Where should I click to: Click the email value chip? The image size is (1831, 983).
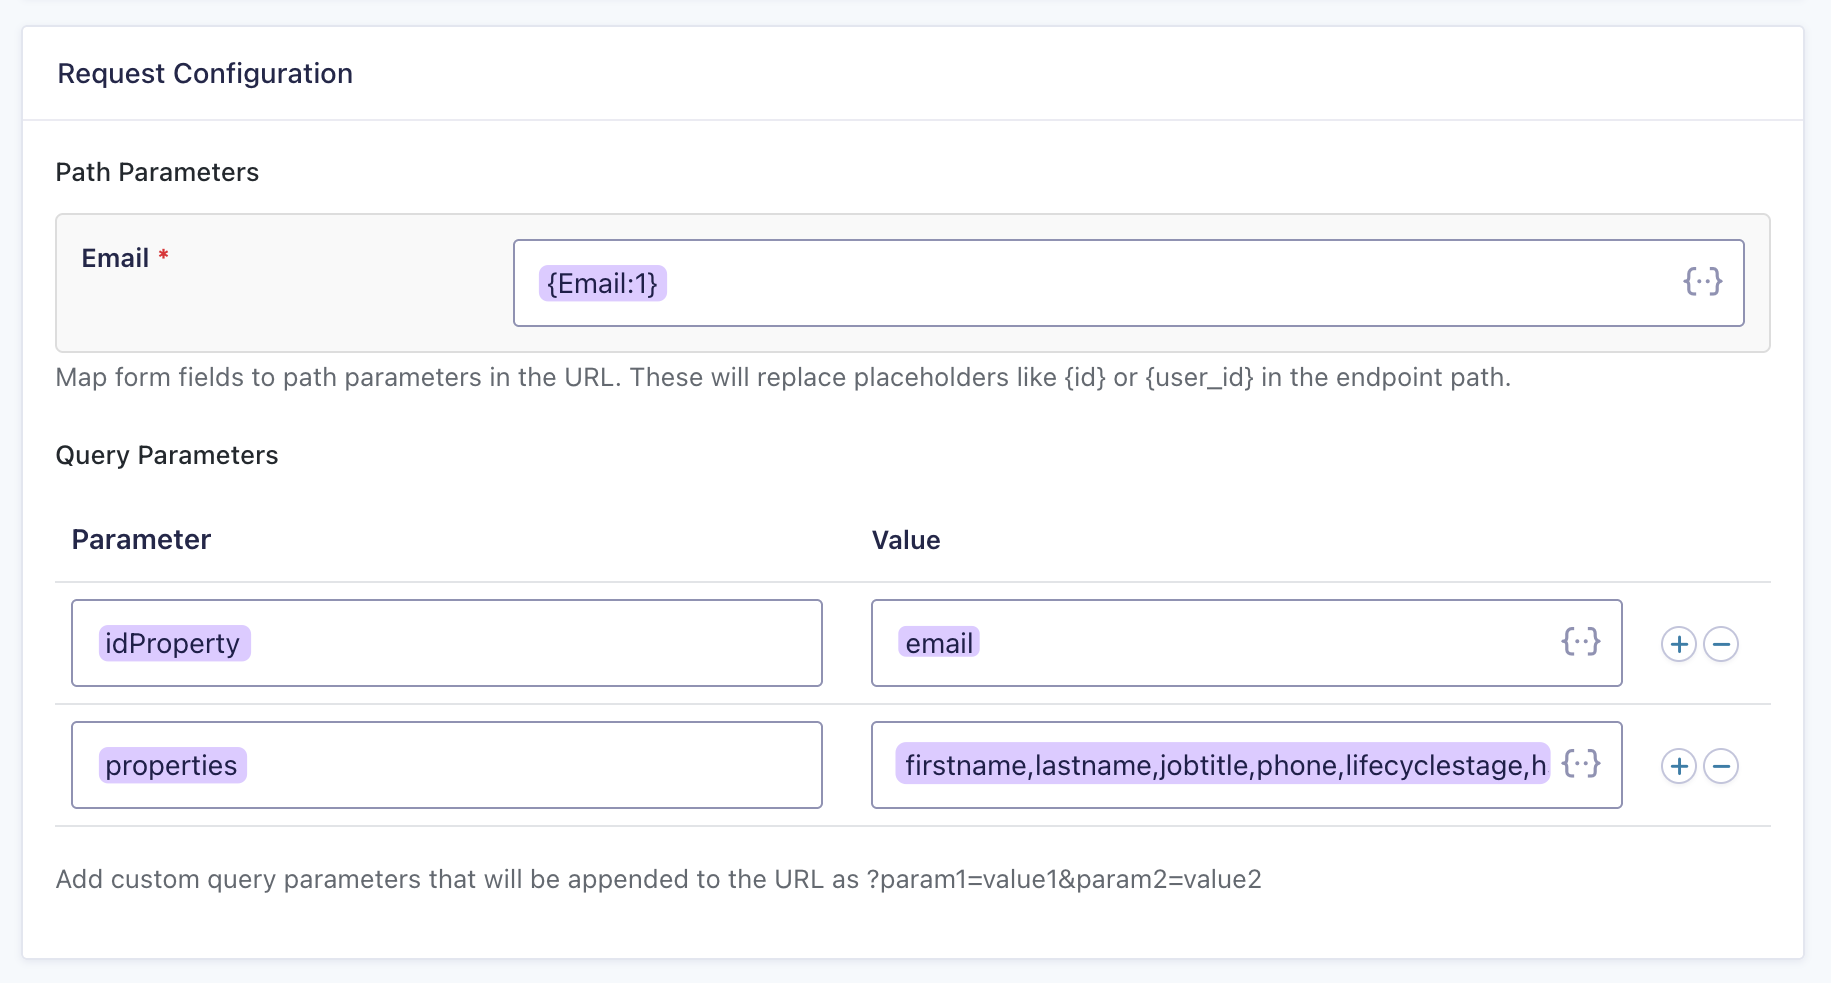[938, 643]
